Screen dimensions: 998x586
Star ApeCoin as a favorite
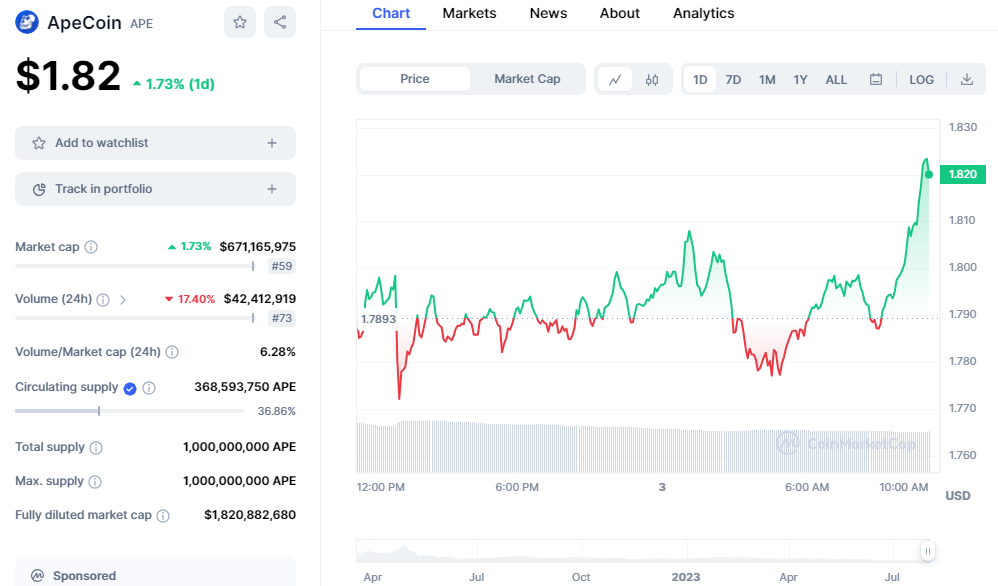[240, 22]
